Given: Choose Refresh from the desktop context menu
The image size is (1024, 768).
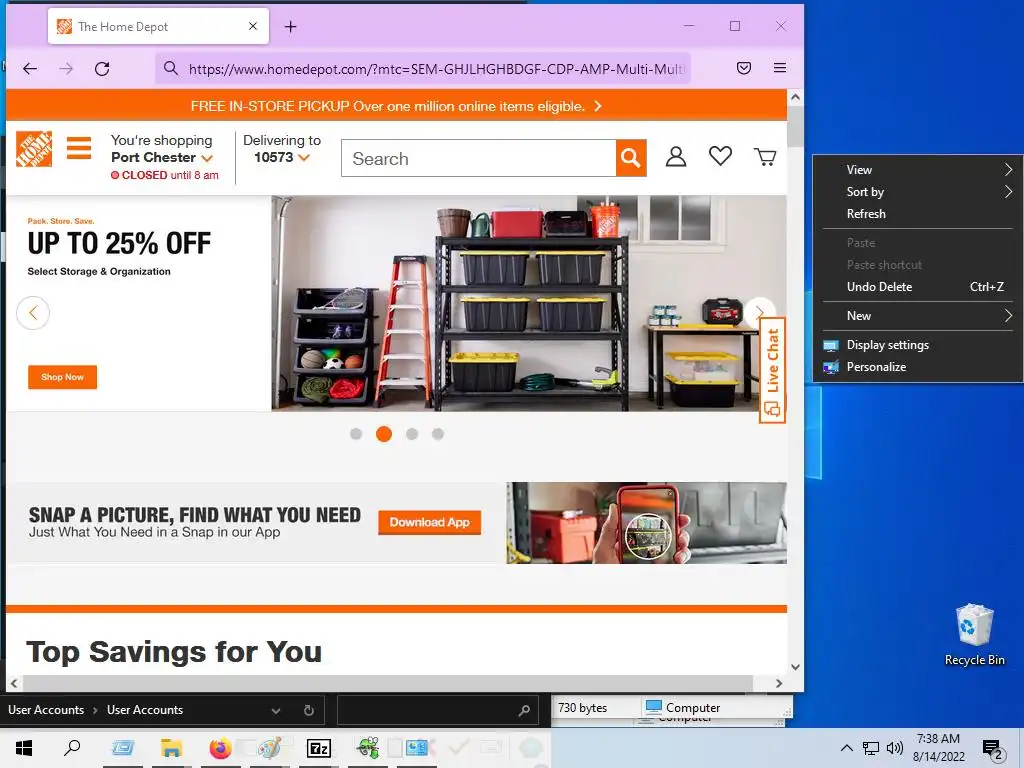Looking at the screenshot, I should pos(918,214).
